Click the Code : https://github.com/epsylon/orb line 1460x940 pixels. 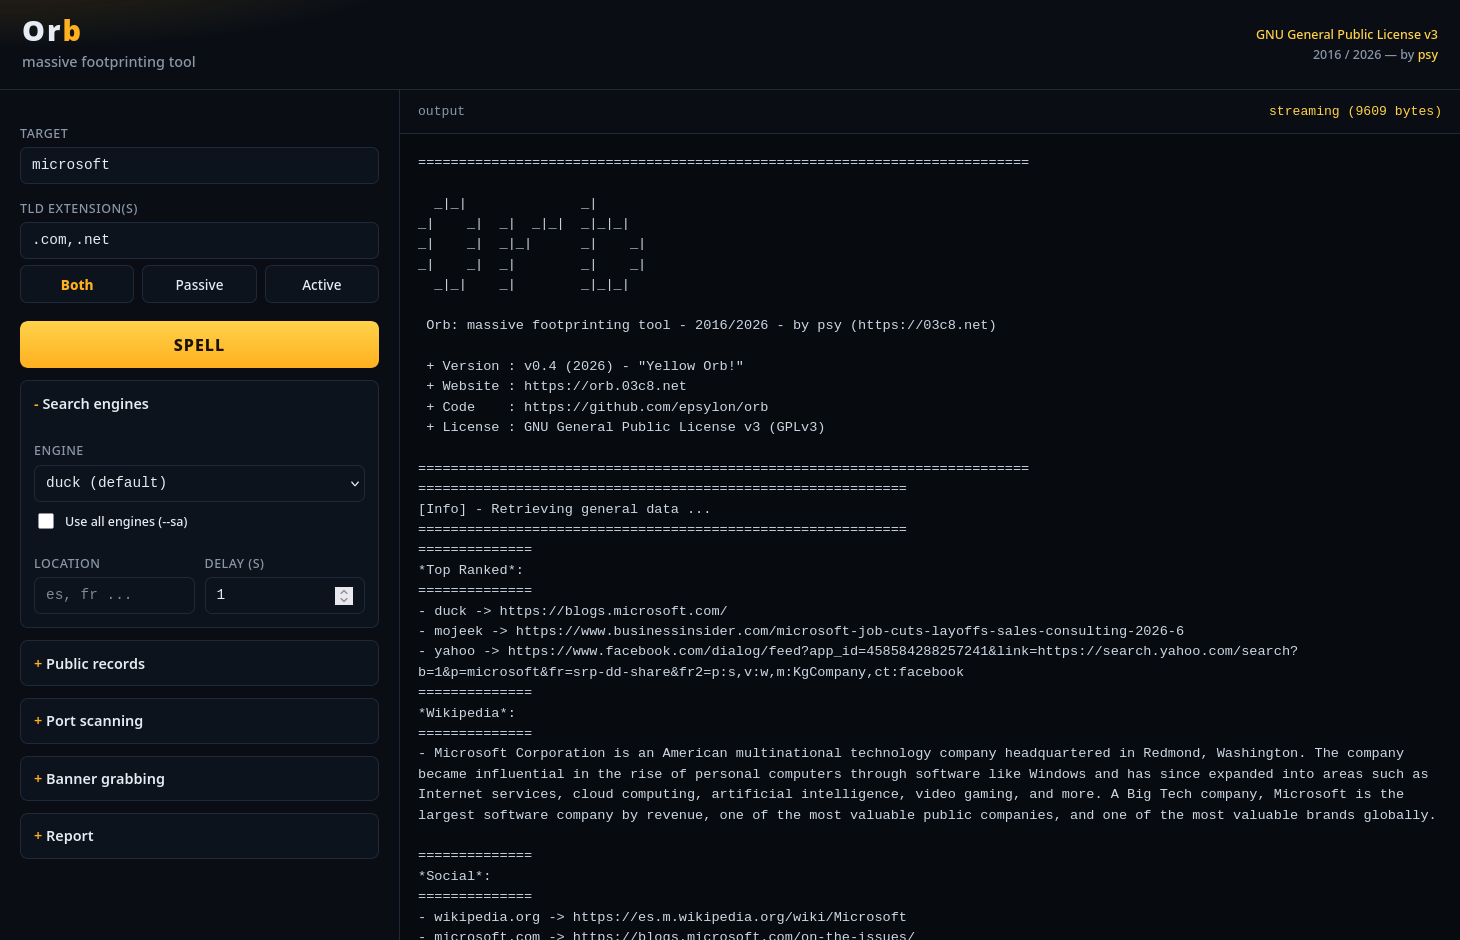[x=597, y=407]
